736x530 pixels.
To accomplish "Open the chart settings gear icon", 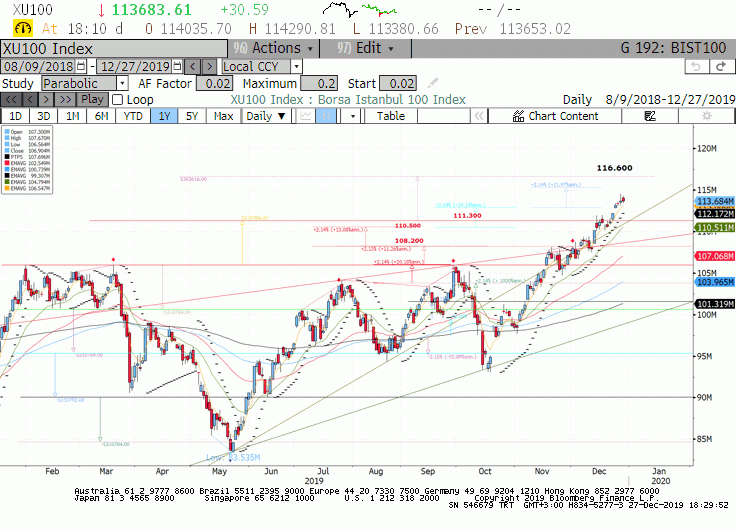I will (706, 116).
